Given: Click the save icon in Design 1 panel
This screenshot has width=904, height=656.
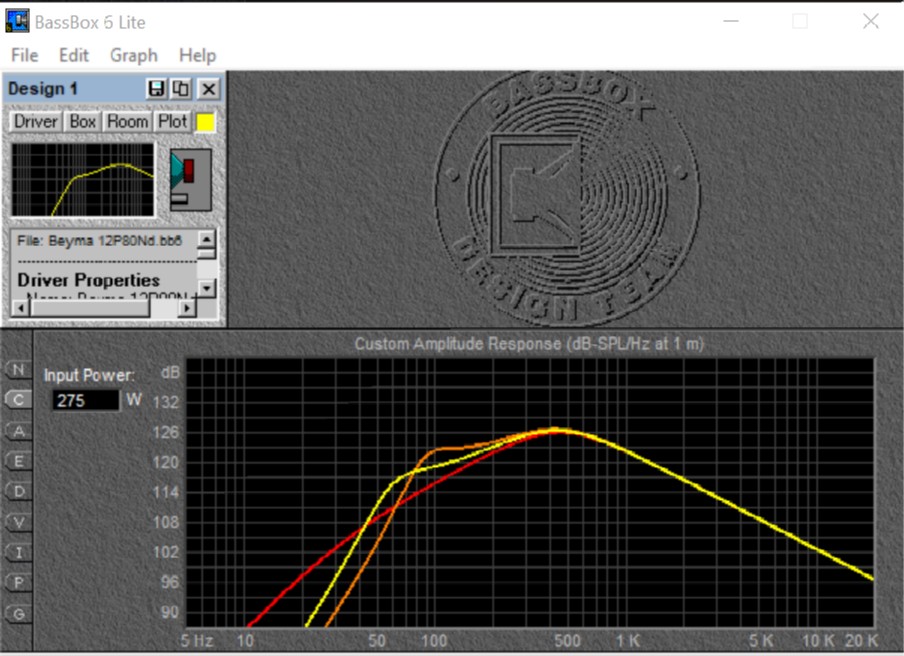Looking at the screenshot, I should pyautogui.click(x=157, y=89).
